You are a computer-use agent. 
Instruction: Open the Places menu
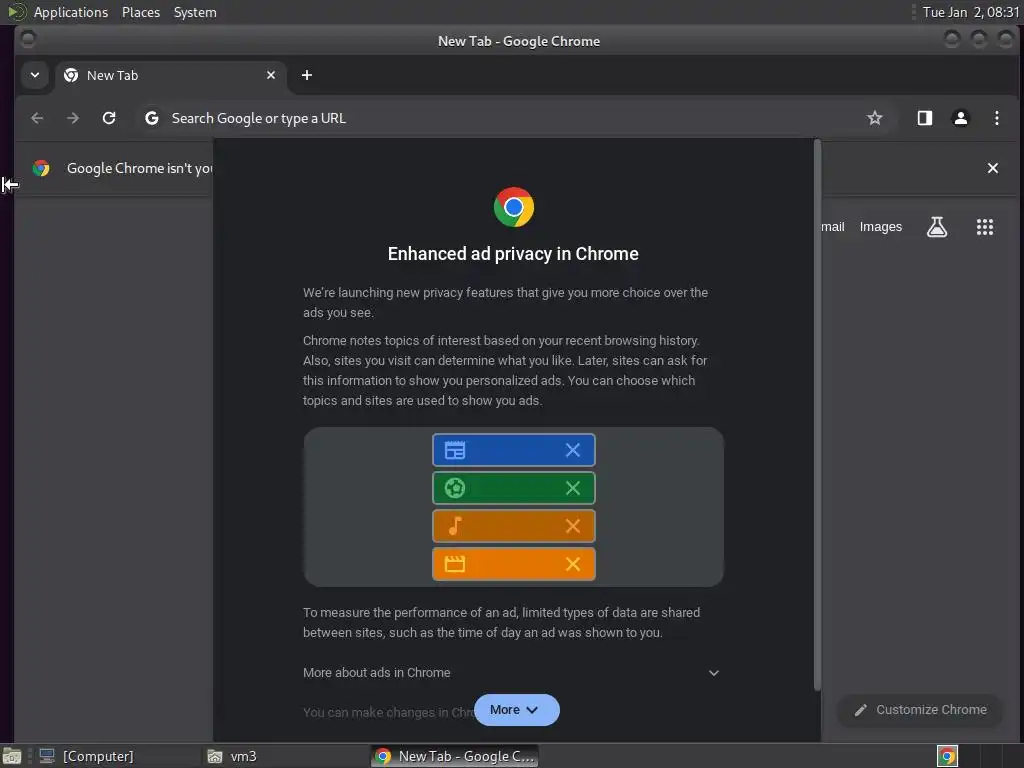tap(140, 12)
